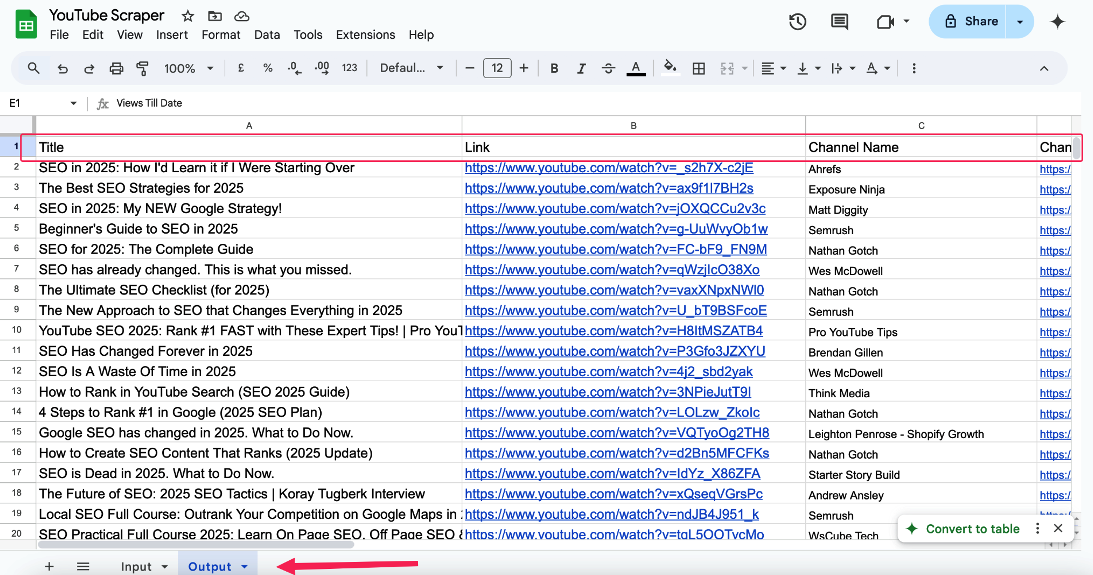Screen dimensions: 1093x575
Task: Open the Extensions menu
Action: (365, 35)
